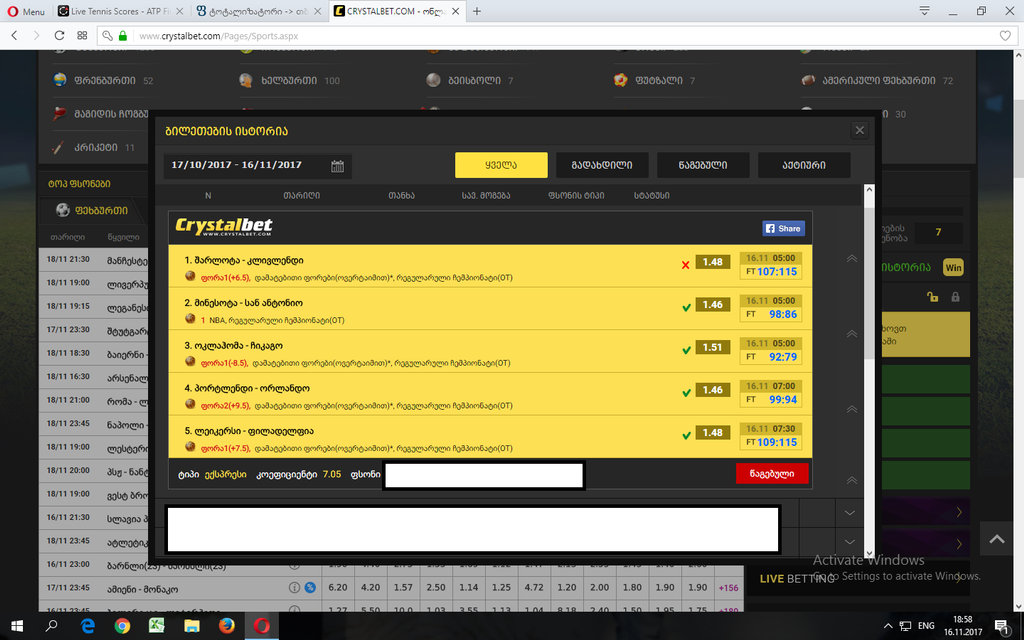Open the კრიკეტი cricket category
Image resolution: width=1024 pixels, height=640 pixels.
pyautogui.click(x=93, y=148)
